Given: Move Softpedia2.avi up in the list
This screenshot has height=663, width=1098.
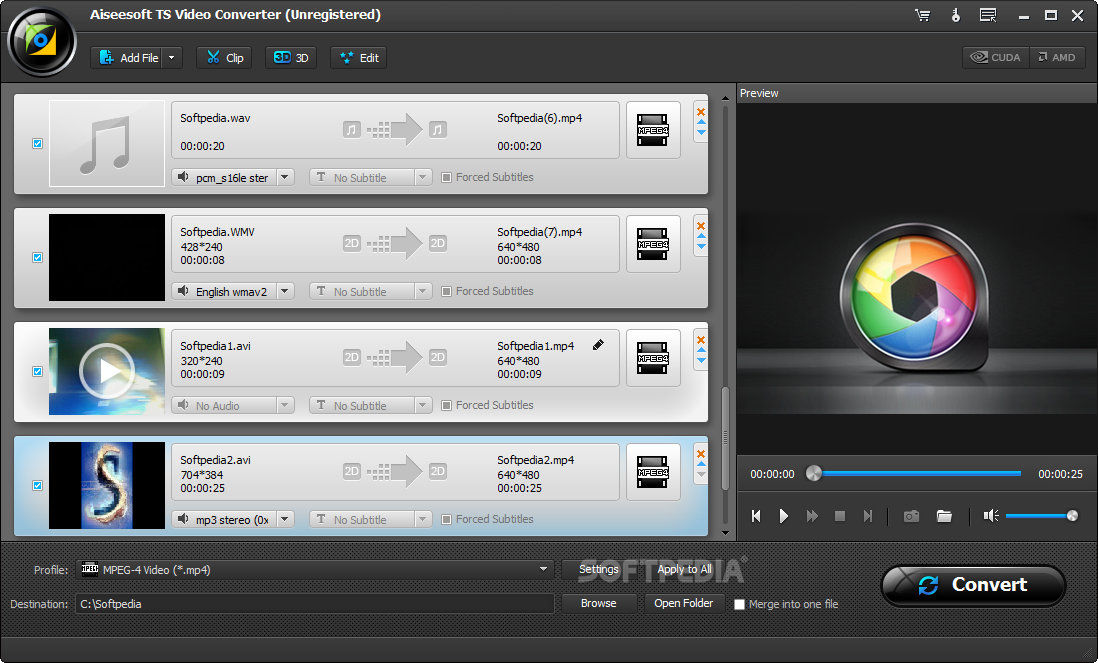Looking at the screenshot, I should (x=701, y=464).
